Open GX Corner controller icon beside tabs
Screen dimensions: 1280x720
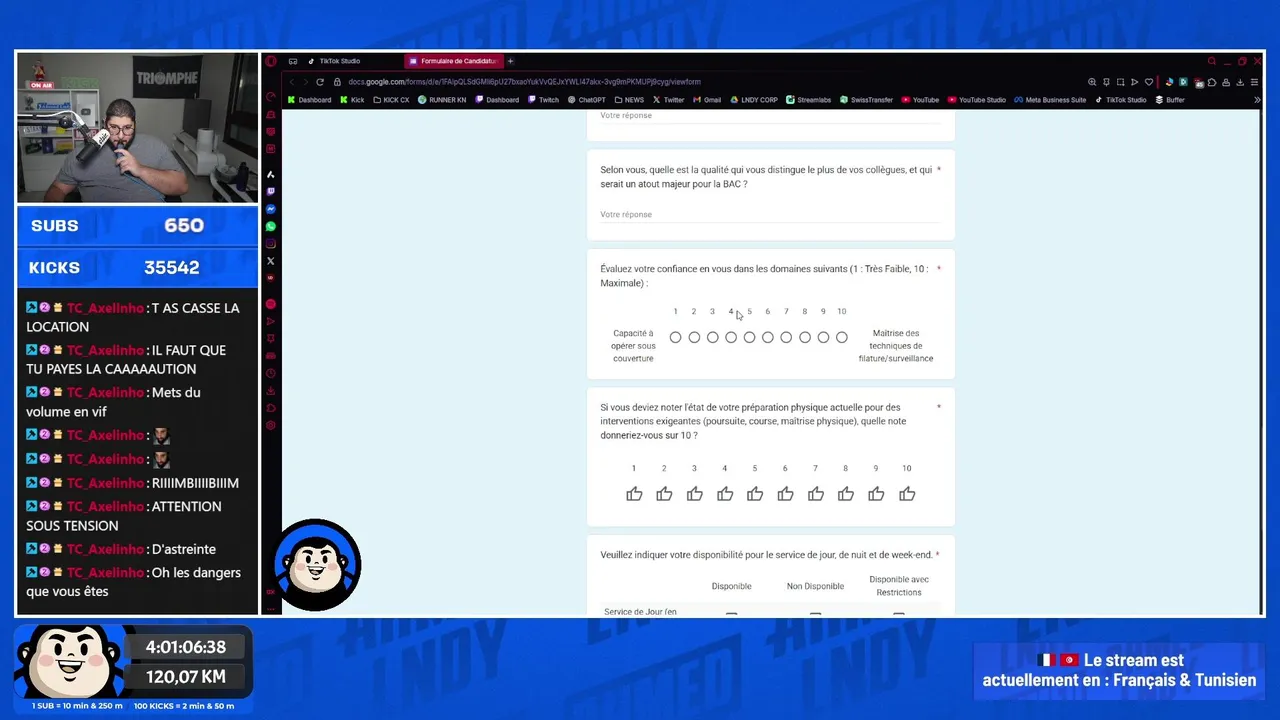[293, 61]
